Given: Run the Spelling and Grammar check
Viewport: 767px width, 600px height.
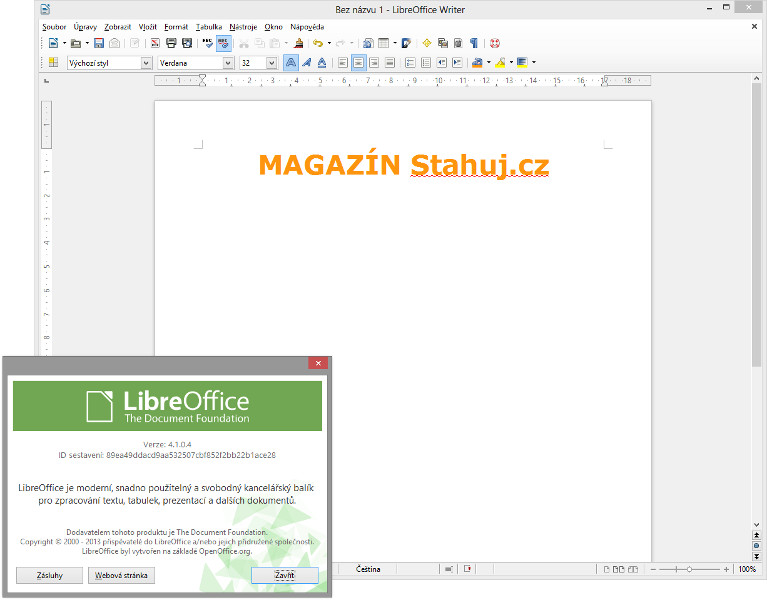Looking at the screenshot, I should [x=208, y=44].
